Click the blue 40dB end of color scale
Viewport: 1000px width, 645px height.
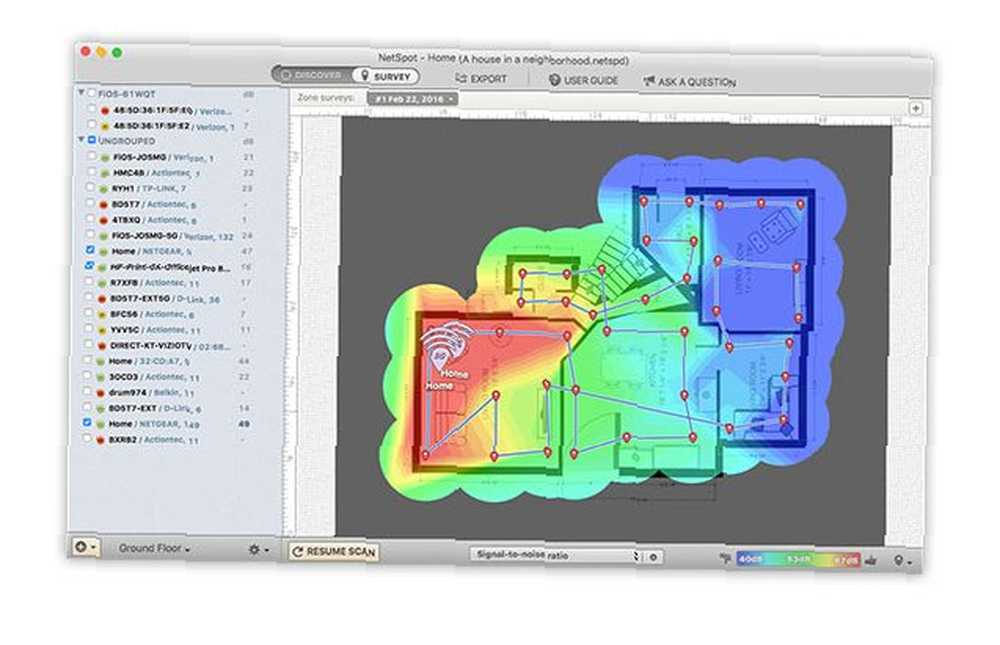click(x=751, y=560)
